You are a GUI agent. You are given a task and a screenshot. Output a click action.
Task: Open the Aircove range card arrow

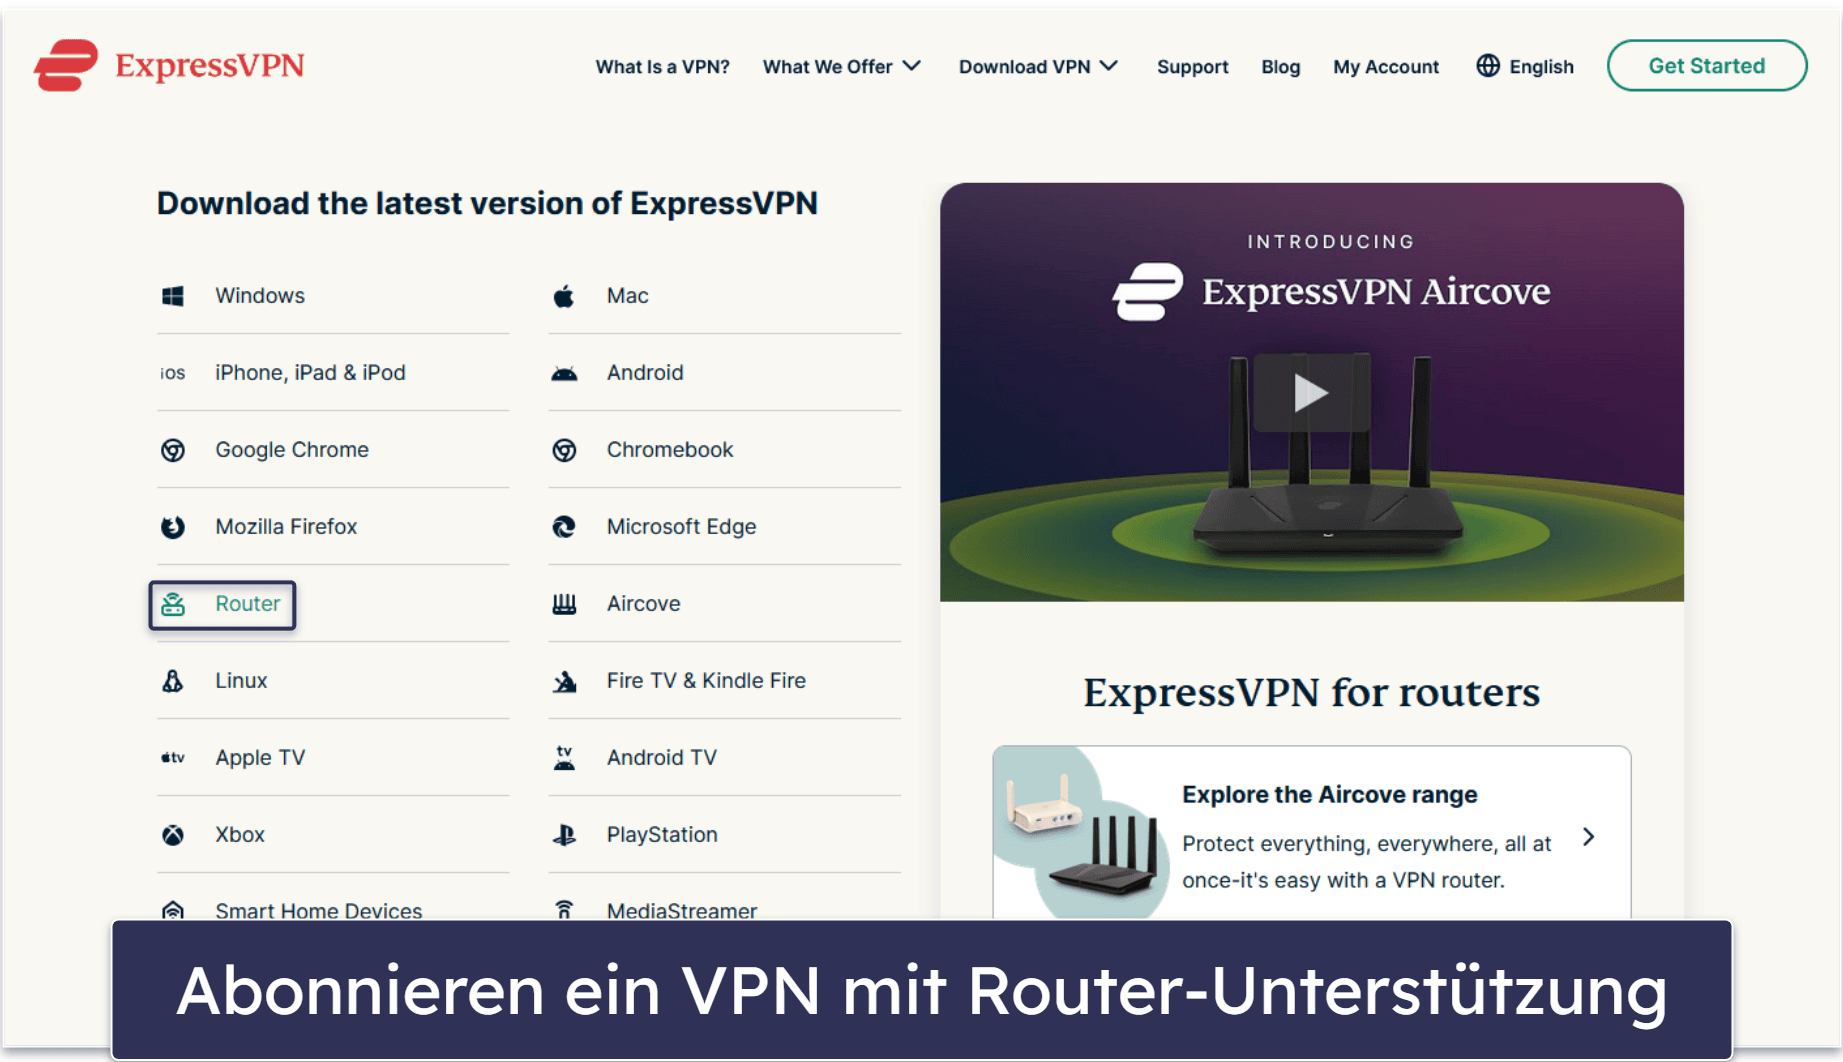tap(1588, 837)
